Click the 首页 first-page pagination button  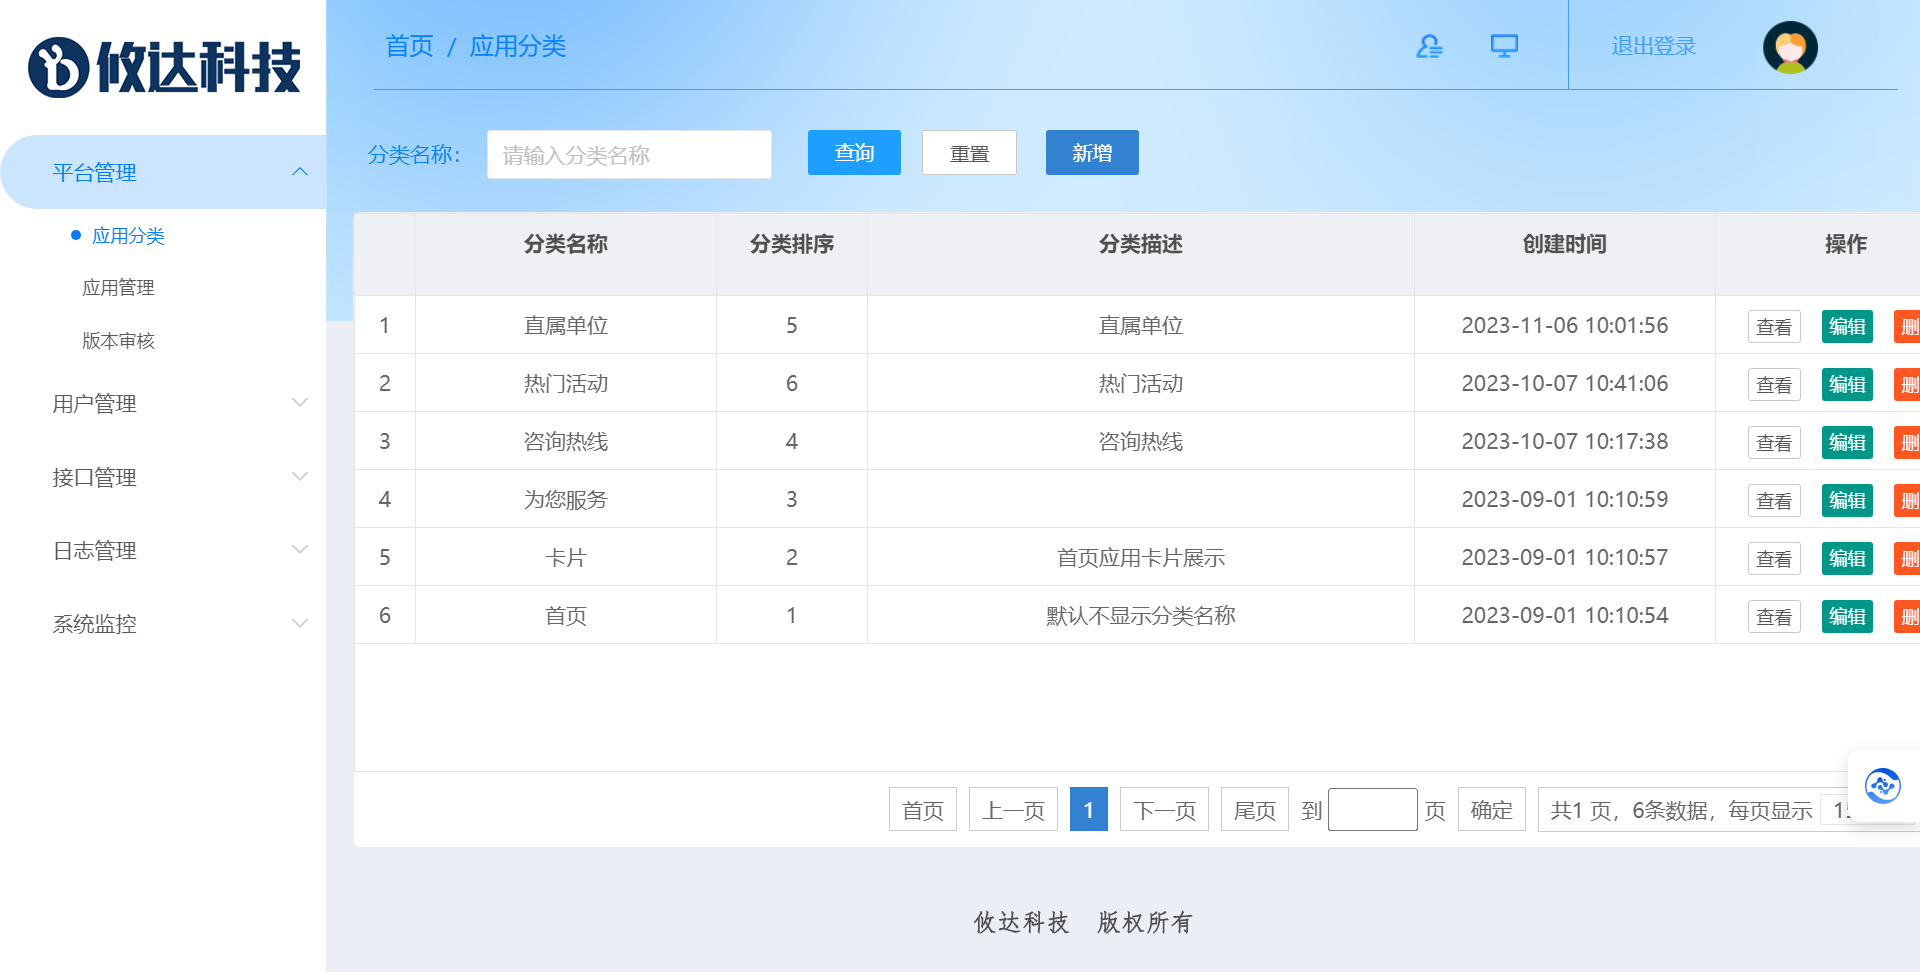click(923, 809)
